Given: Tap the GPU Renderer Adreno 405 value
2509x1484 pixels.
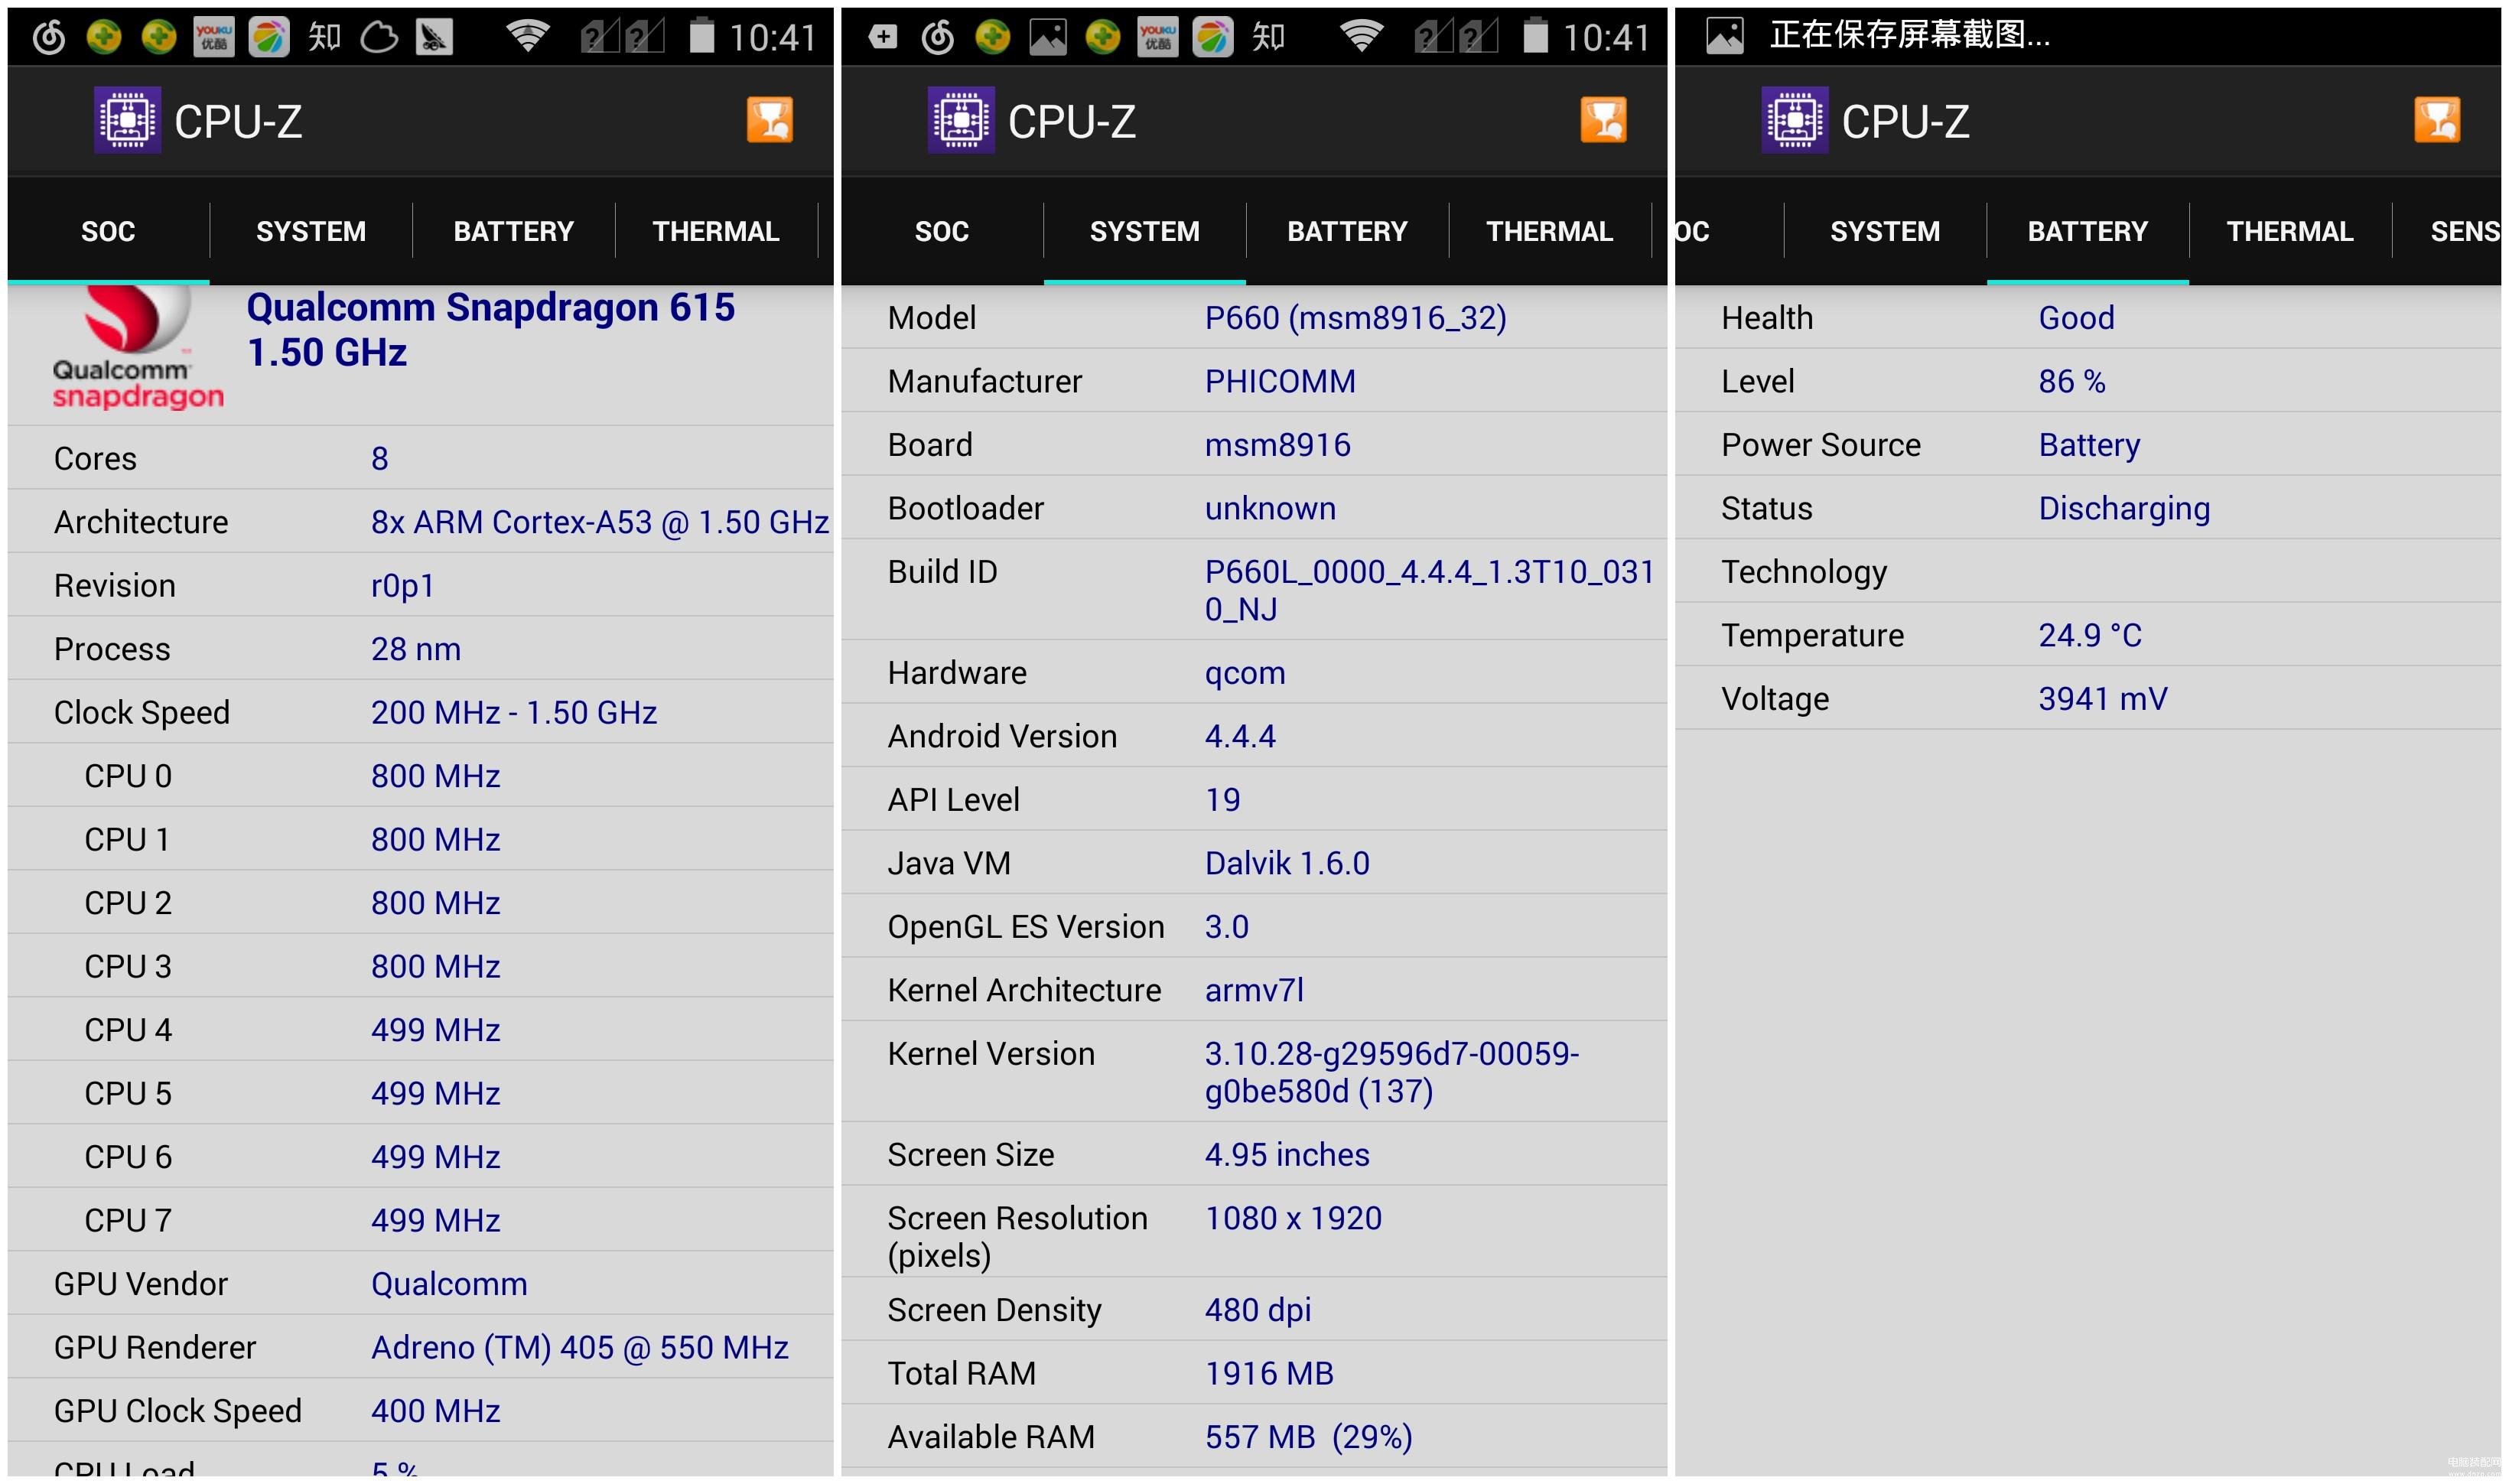Looking at the screenshot, I should 580,1346.
